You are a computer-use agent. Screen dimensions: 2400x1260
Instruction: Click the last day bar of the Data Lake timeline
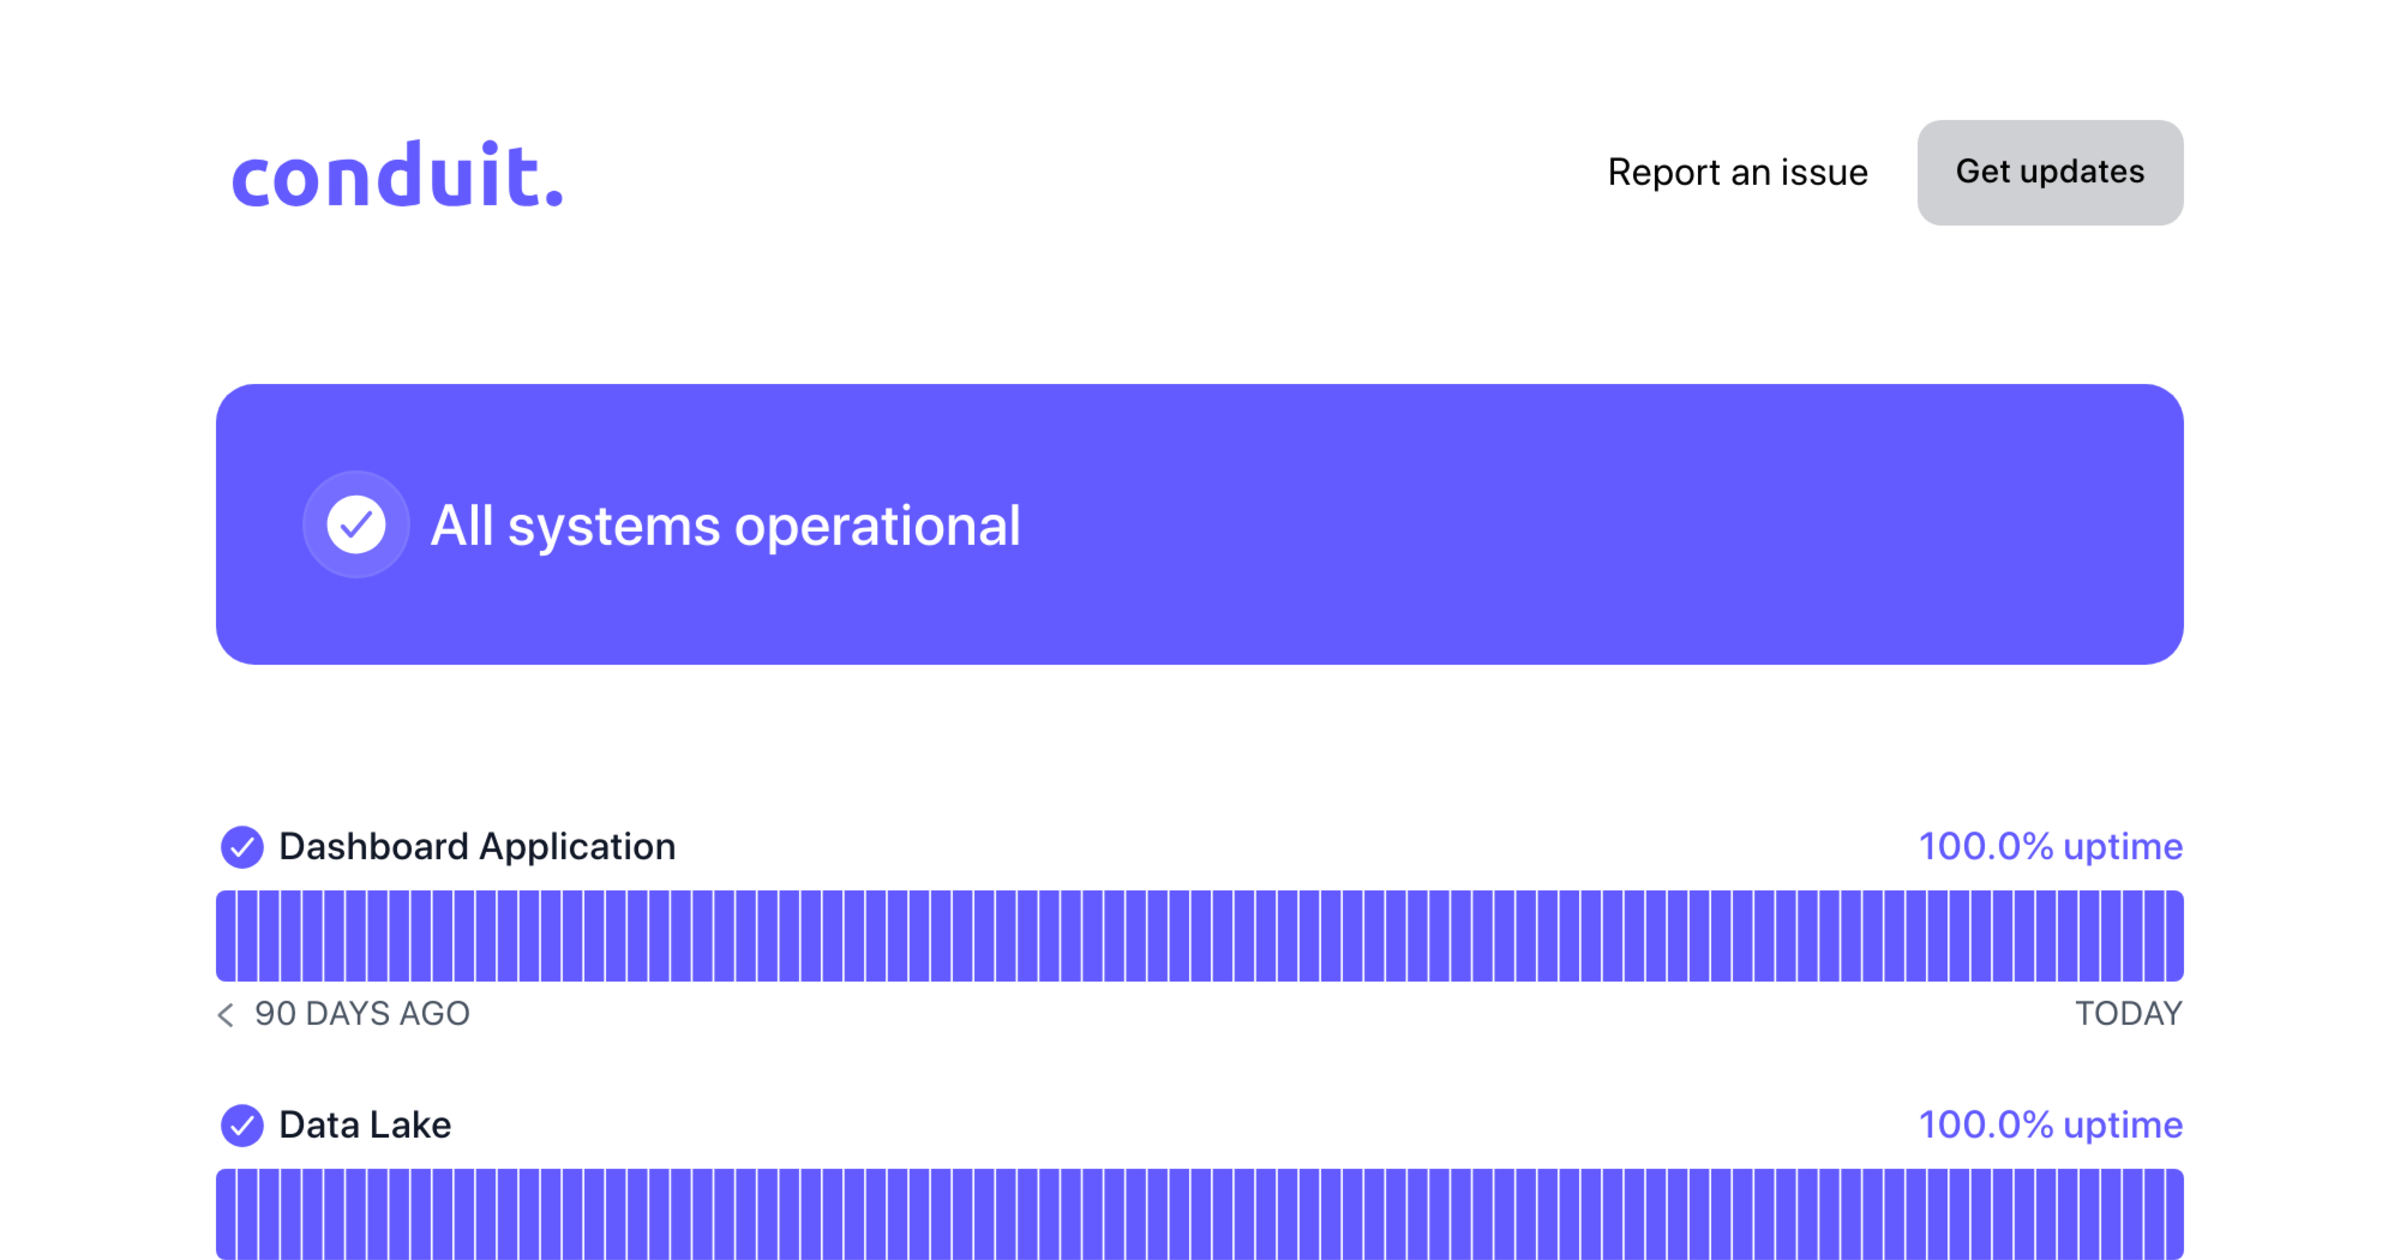[2174, 1214]
